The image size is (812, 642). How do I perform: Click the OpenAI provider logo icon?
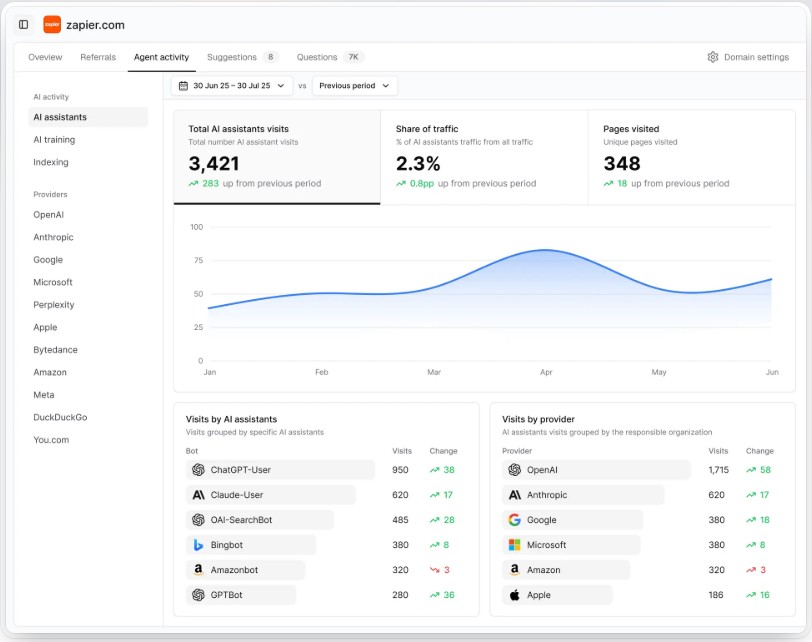(x=514, y=470)
